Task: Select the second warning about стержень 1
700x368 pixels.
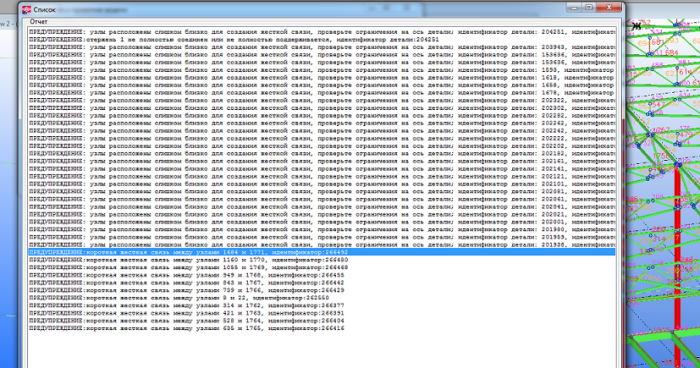Action: click(x=321, y=40)
